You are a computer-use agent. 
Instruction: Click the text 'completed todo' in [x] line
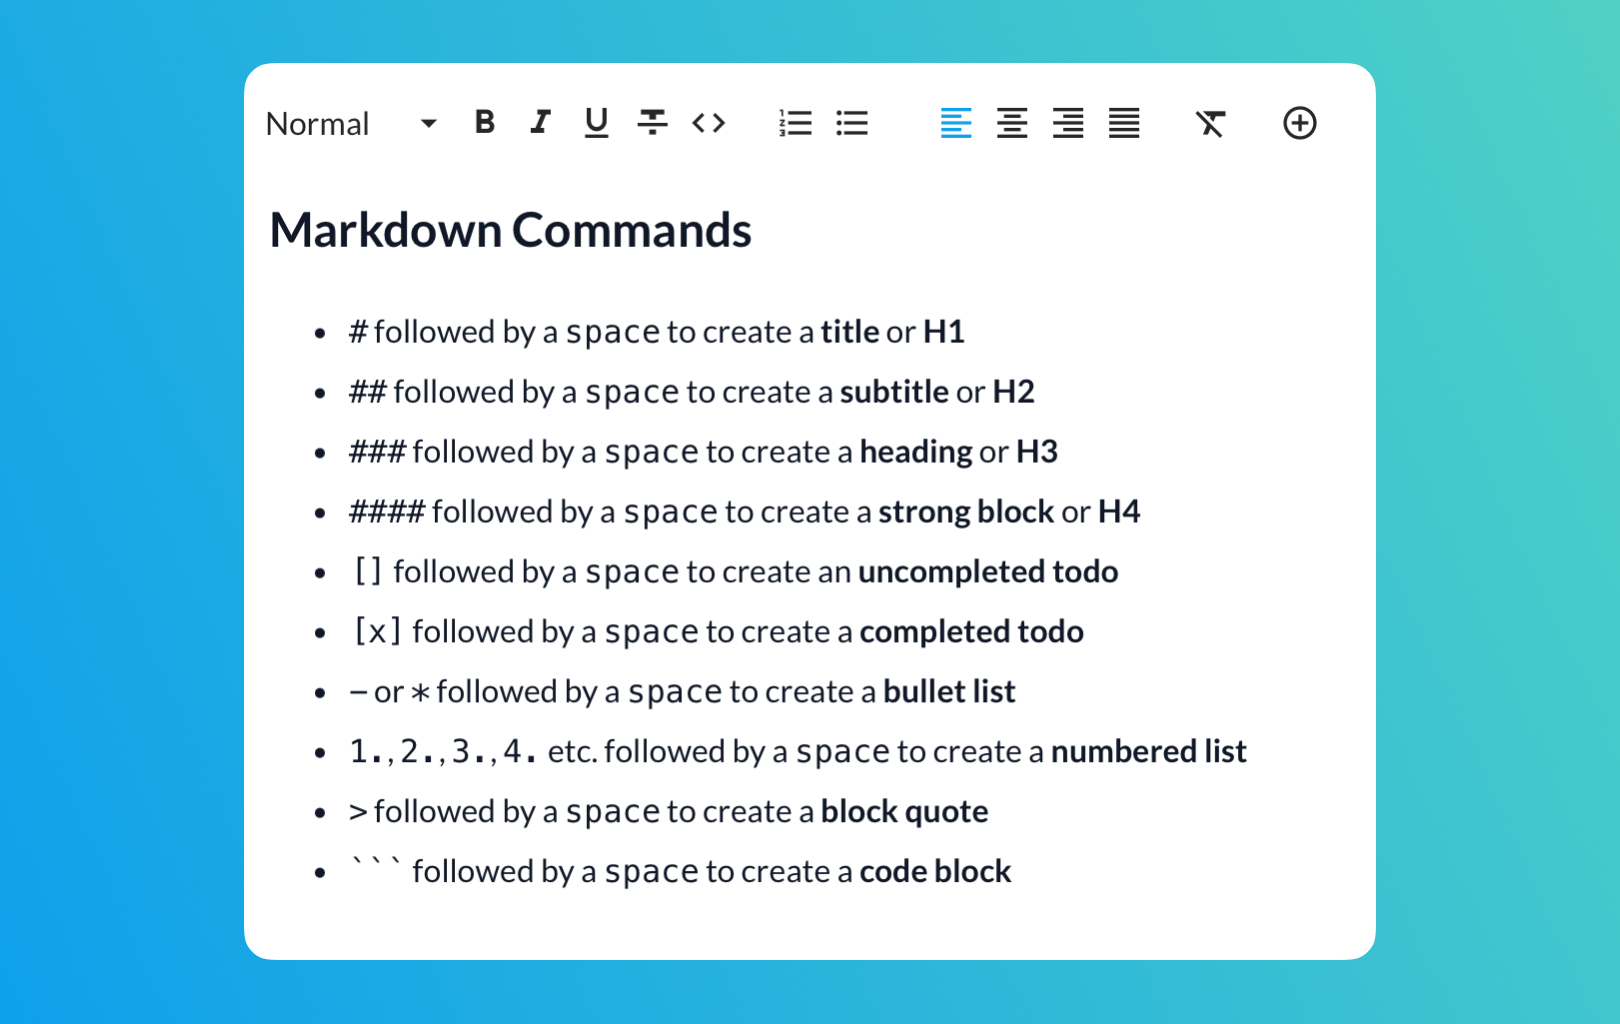pos(972,632)
